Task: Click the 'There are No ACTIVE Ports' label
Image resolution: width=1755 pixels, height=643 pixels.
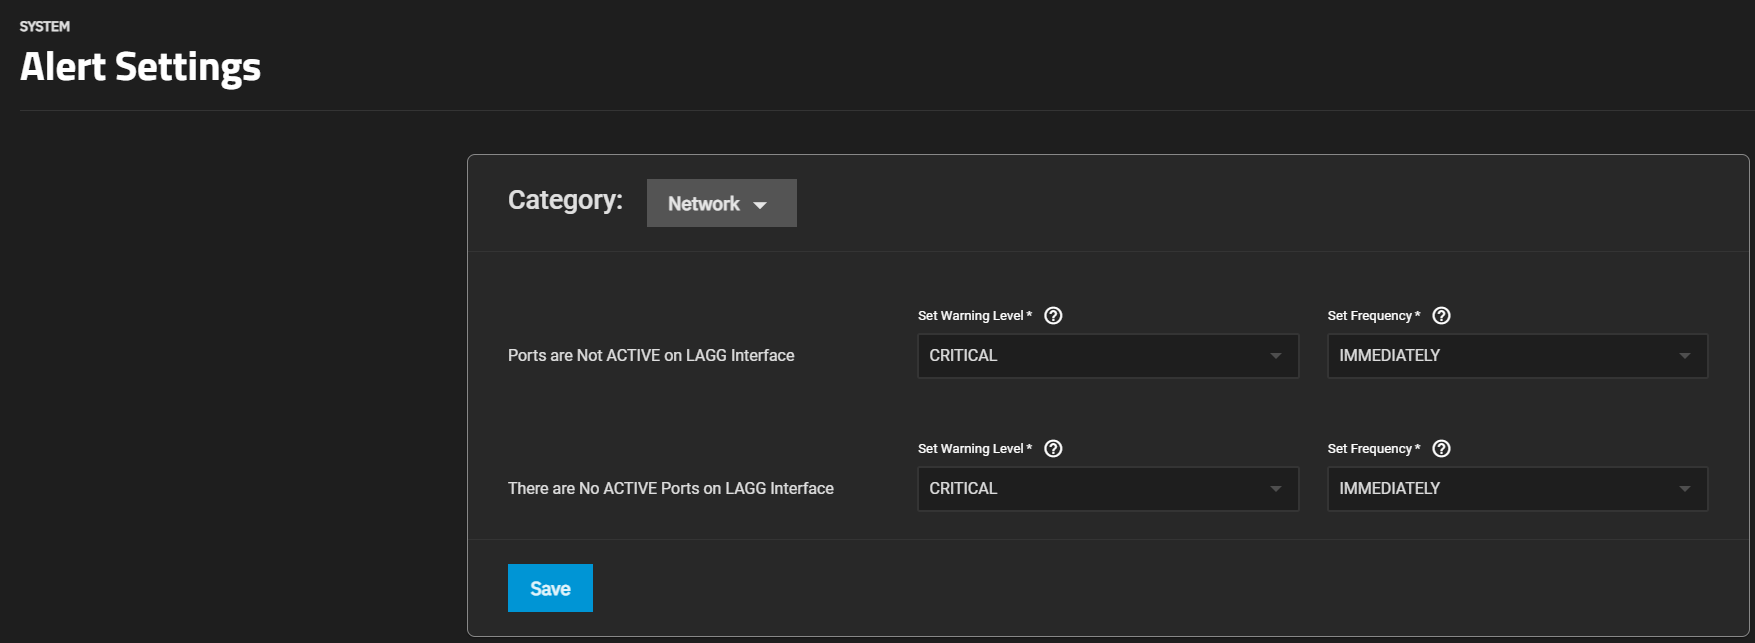Action: (670, 489)
